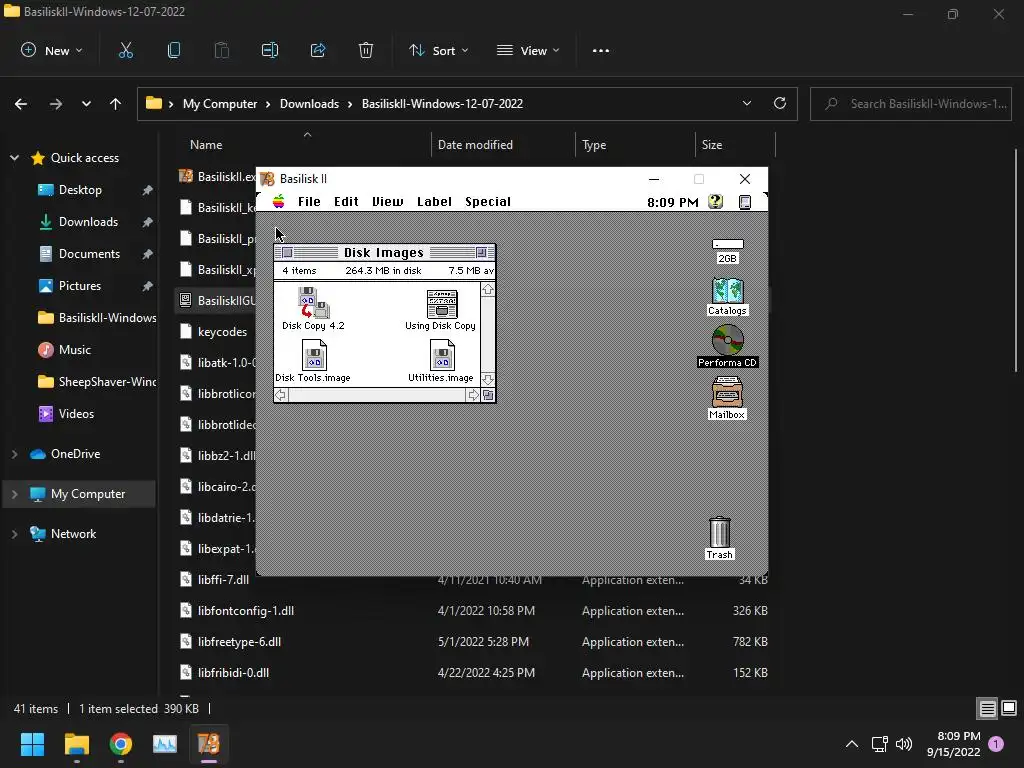Switch to large thumbnails view button
The width and height of the screenshot is (1024, 768).
pos(1009,709)
